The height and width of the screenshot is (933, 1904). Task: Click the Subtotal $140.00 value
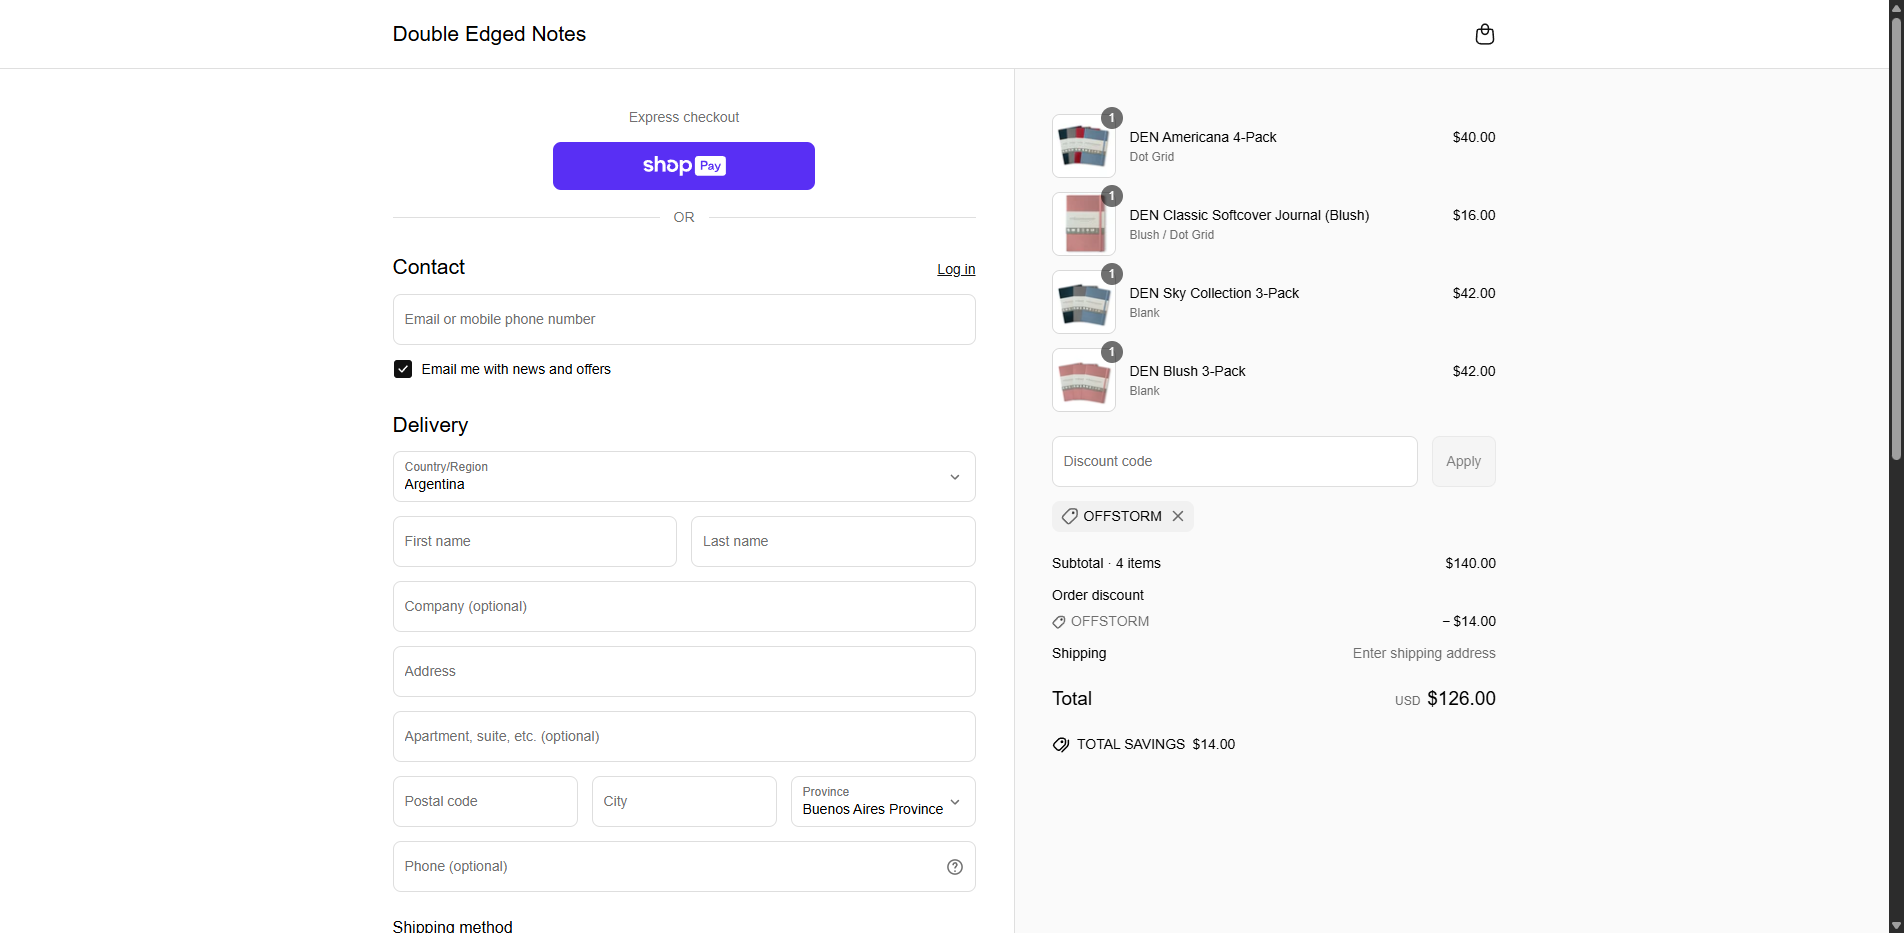[x=1470, y=564]
